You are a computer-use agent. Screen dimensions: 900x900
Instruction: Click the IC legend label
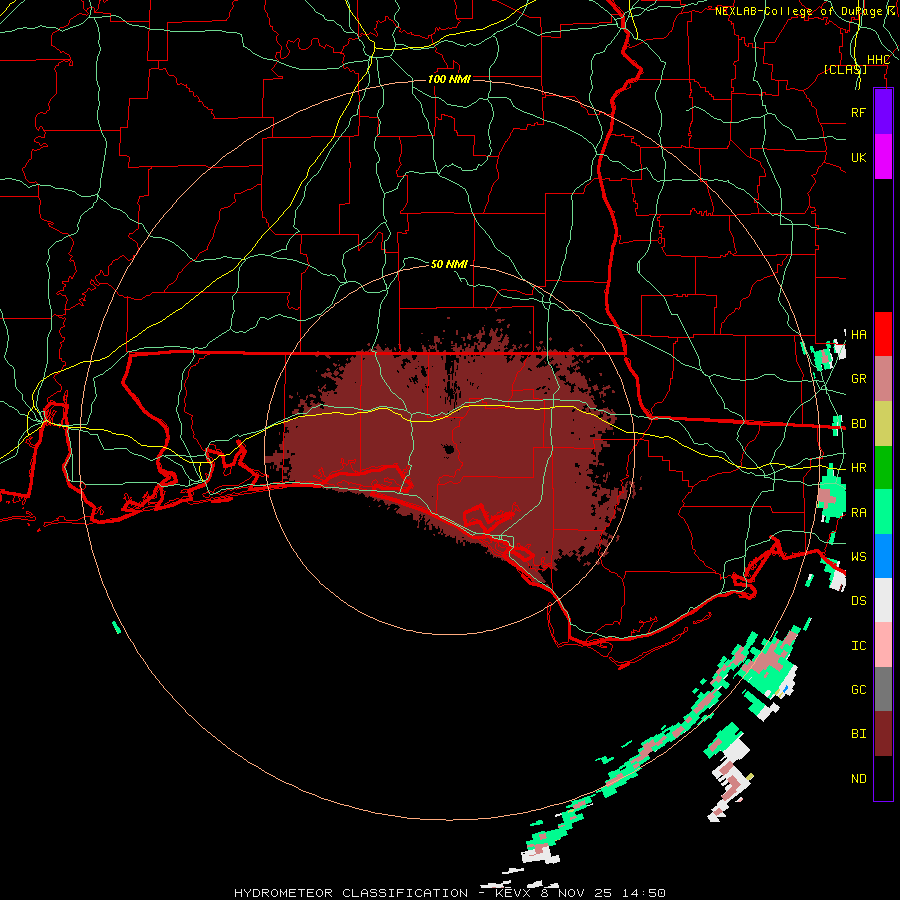point(858,646)
